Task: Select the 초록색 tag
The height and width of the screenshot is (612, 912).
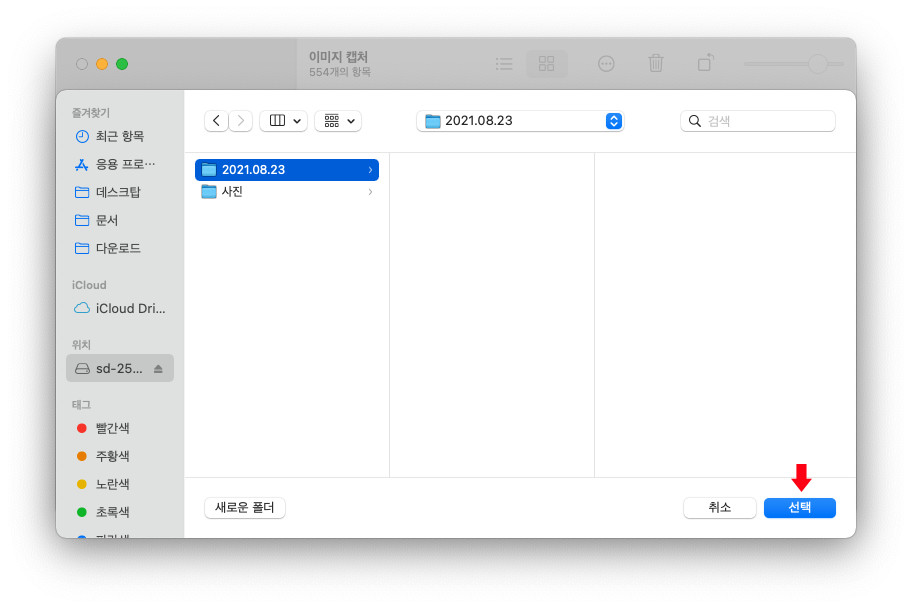Action: pos(120,512)
